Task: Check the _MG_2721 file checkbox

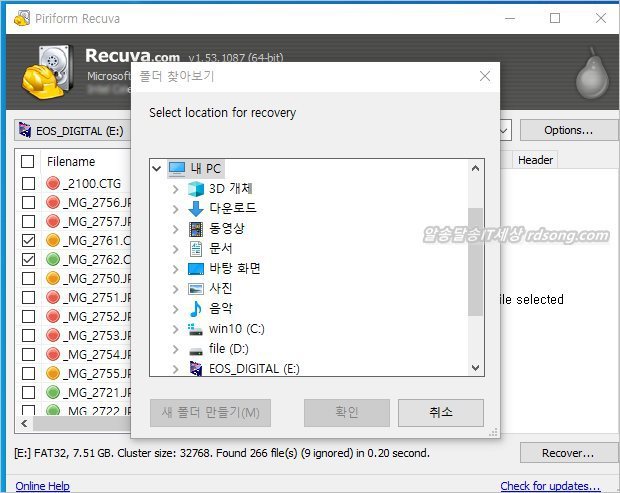Action: coord(28,392)
